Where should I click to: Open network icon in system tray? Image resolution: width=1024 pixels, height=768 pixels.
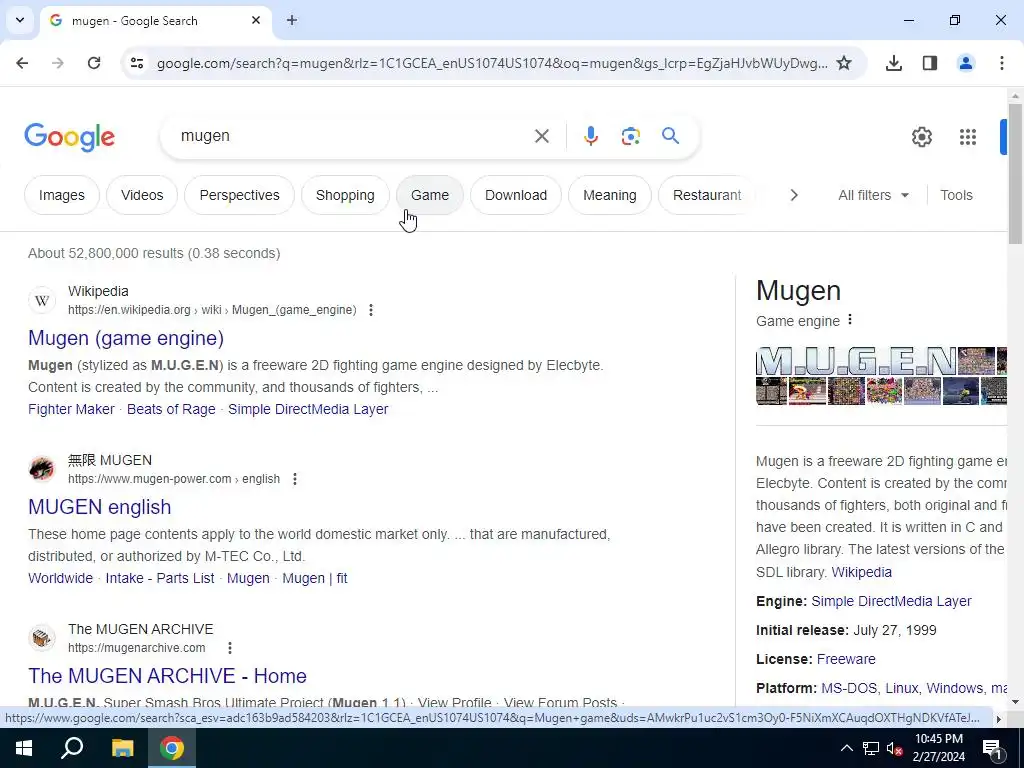click(871, 748)
